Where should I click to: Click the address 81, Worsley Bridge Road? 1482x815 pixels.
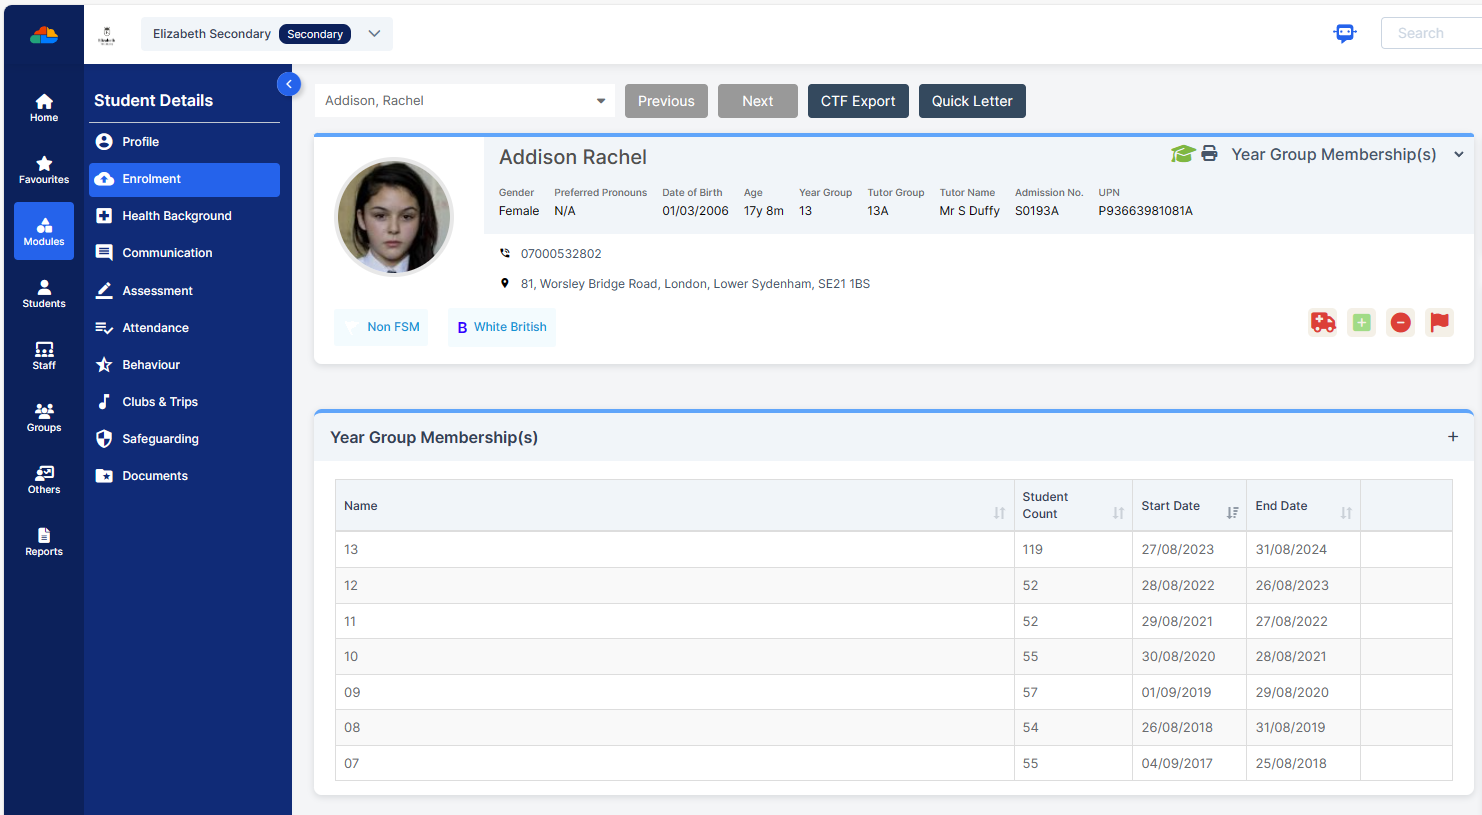(x=695, y=284)
